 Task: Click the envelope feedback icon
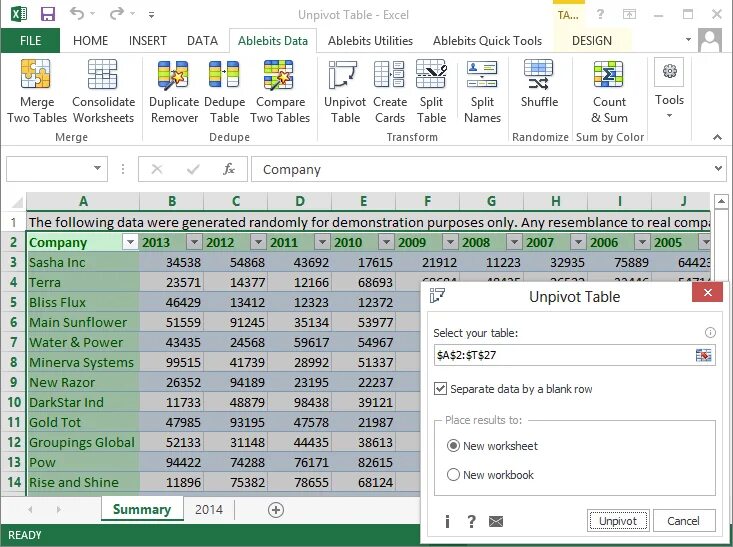(x=496, y=521)
